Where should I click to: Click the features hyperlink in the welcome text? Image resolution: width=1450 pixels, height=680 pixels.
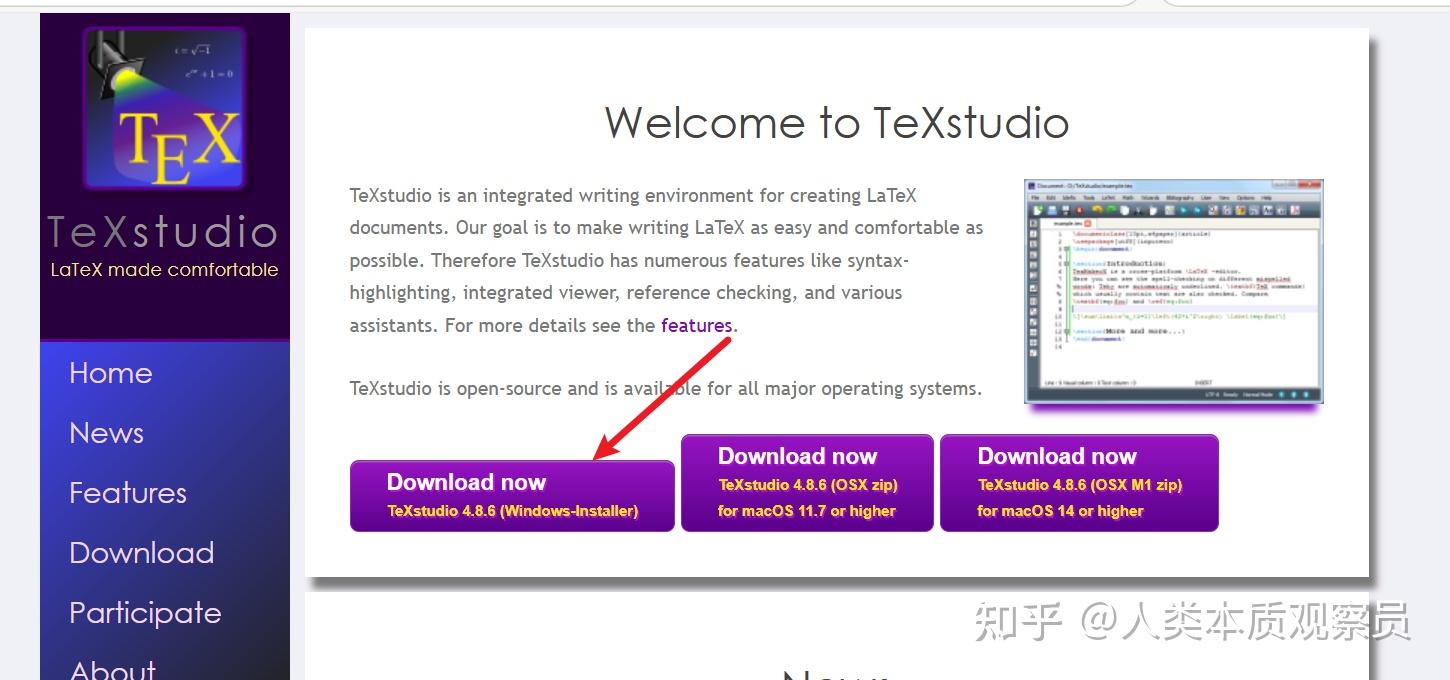(x=696, y=325)
